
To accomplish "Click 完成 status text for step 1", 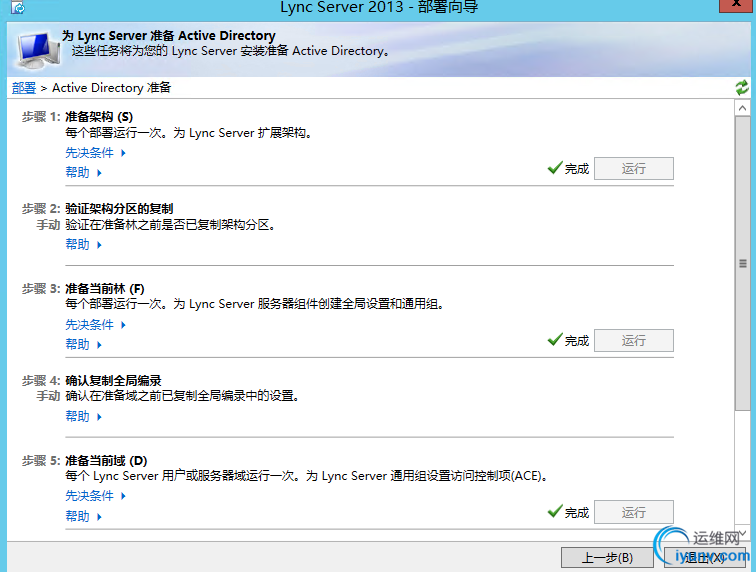I will [x=577, y=169].
